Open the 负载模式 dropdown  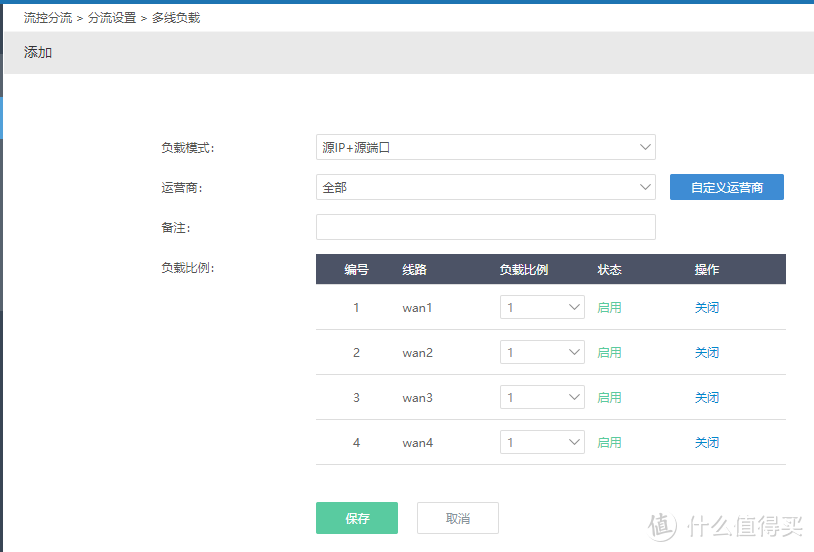click(x=485, y=147)
